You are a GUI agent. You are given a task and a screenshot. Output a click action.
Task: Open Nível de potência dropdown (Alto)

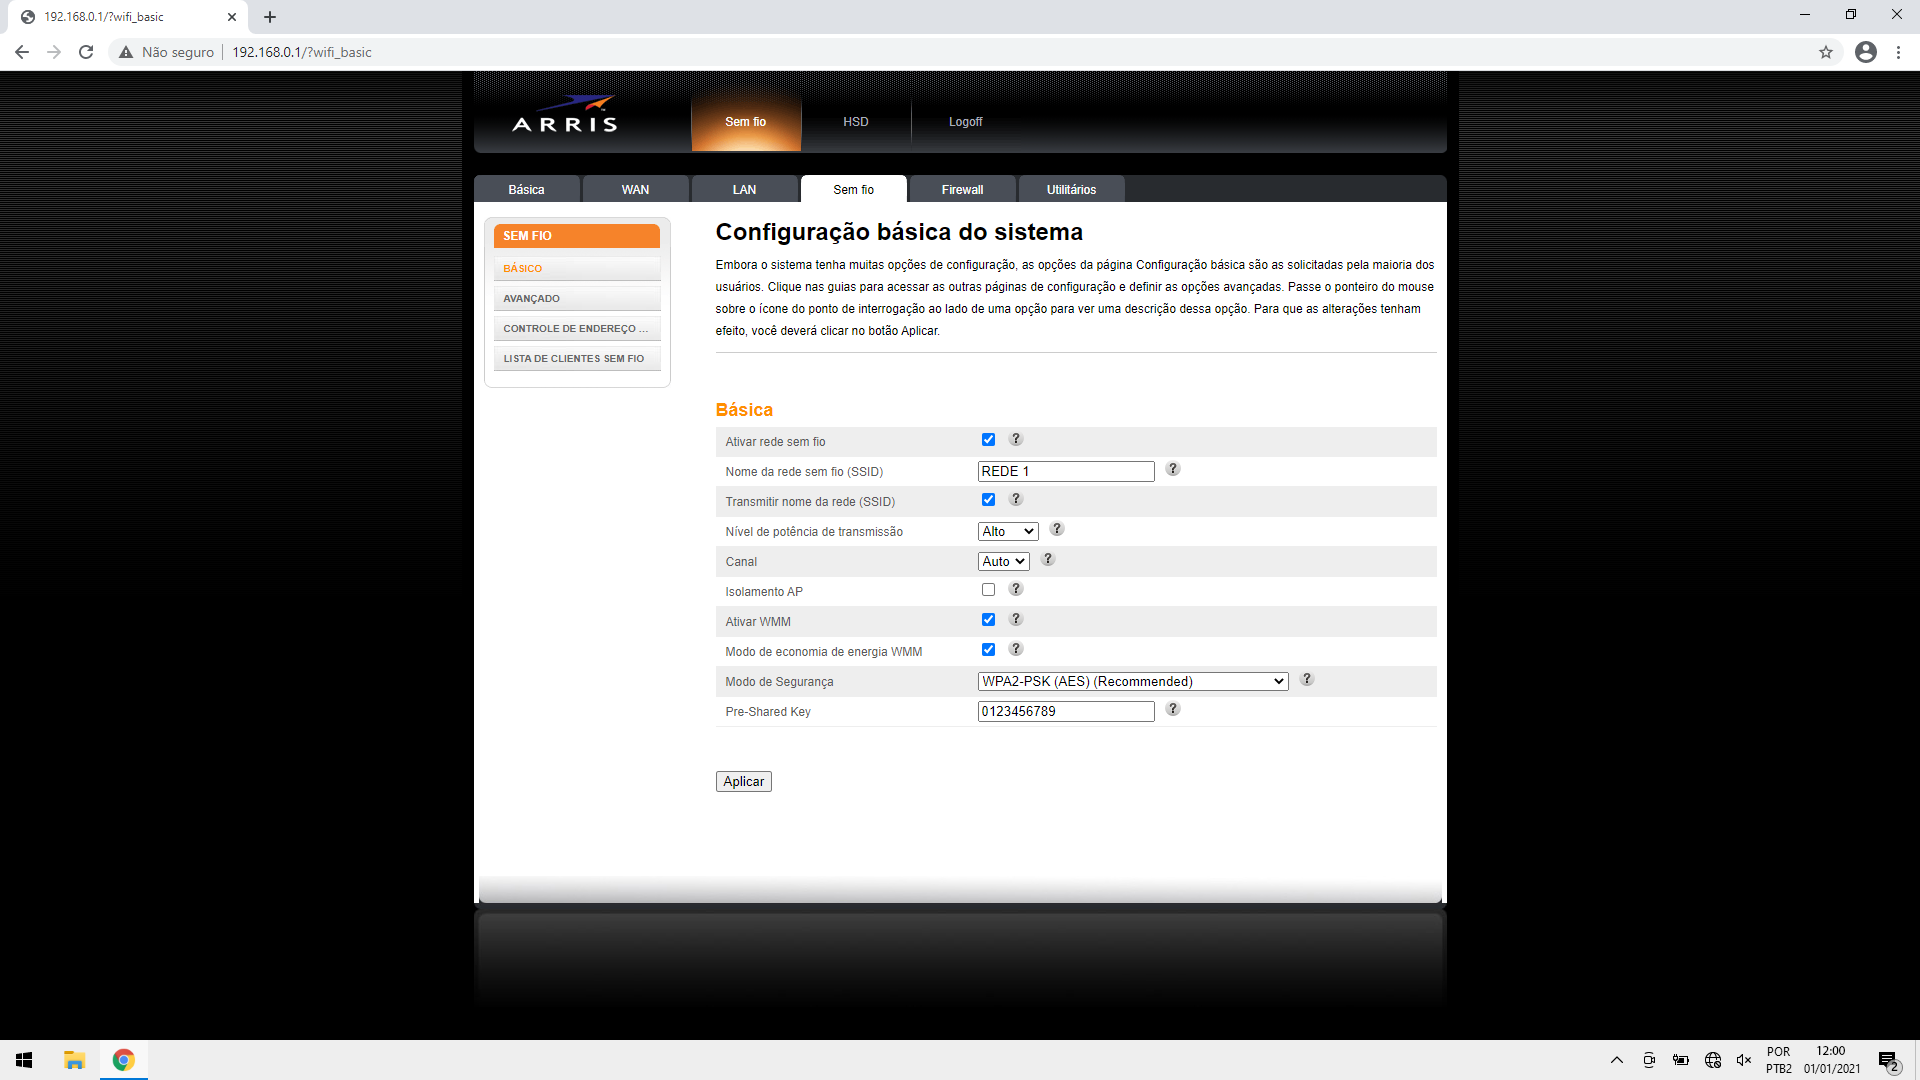tap(1008, 531)
